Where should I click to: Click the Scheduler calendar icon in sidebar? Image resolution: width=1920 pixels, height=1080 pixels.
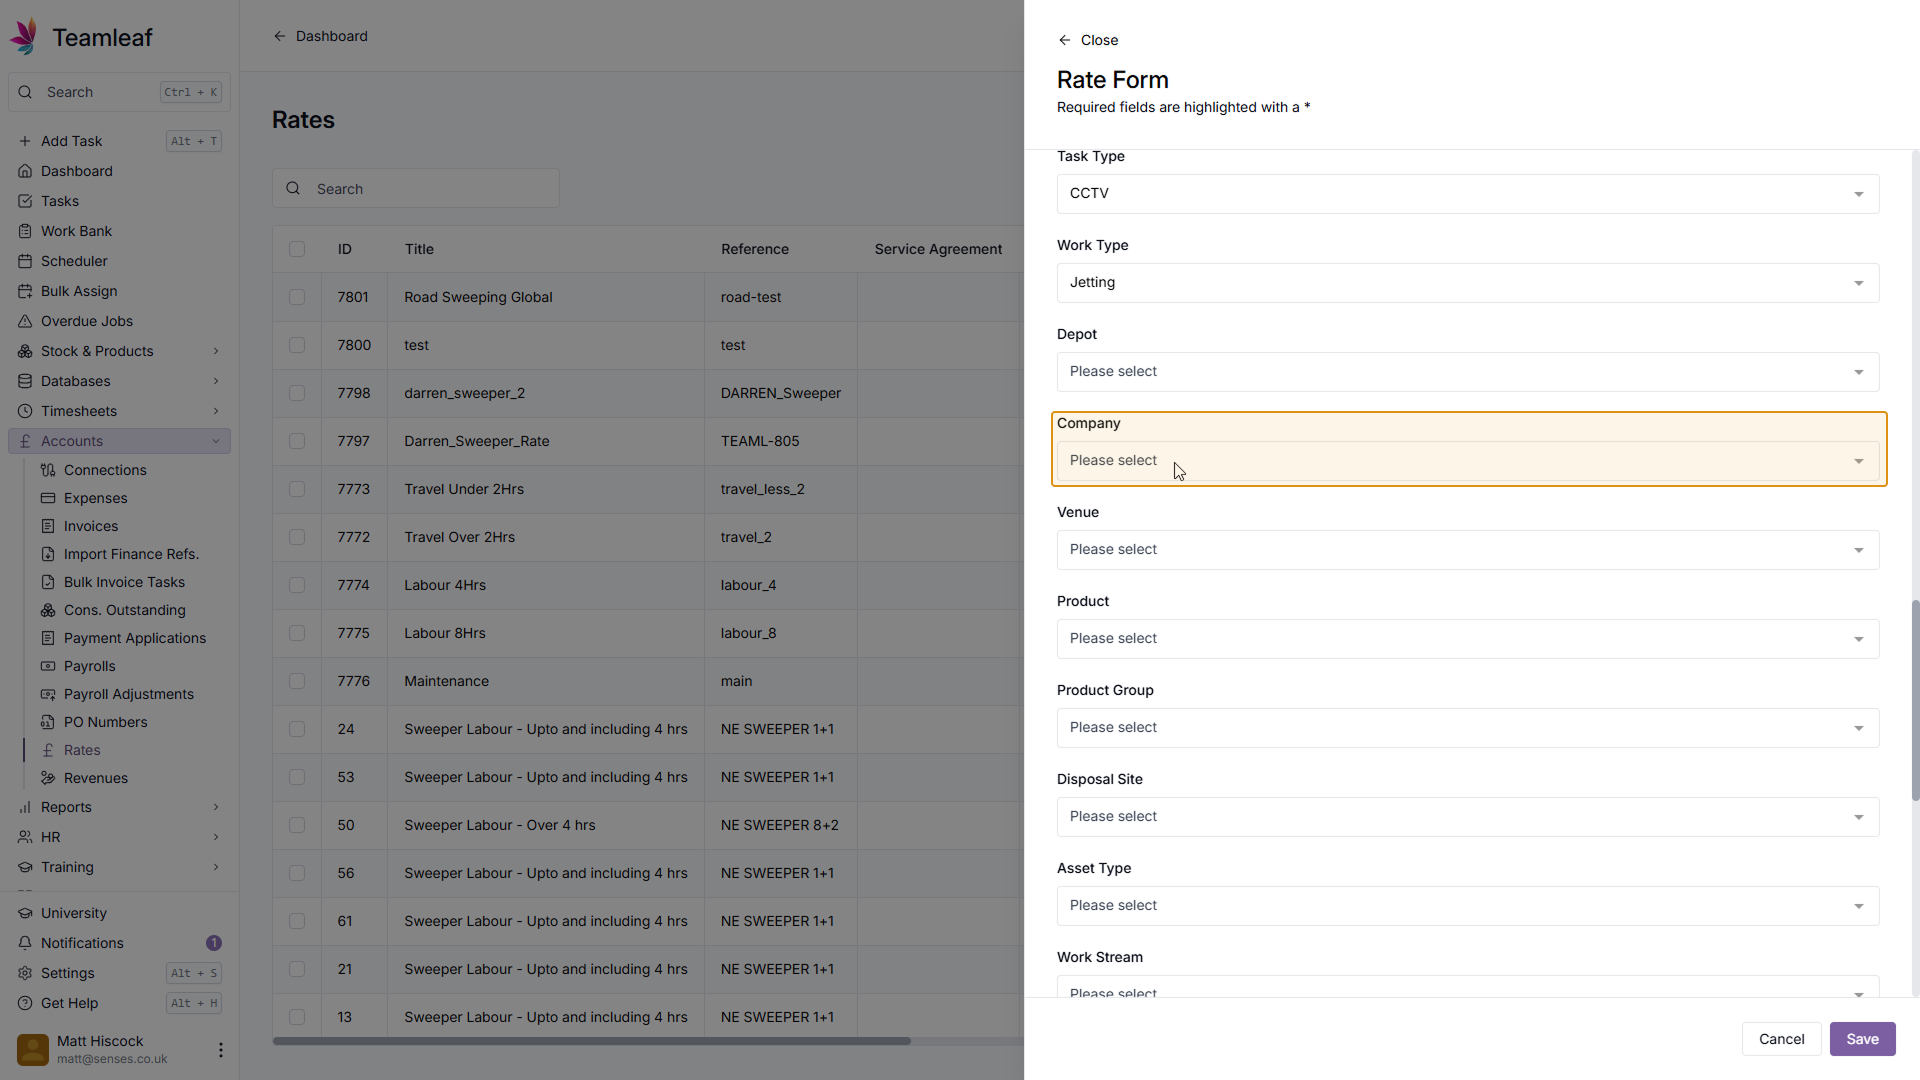pyautogui.click(x=25, y=261)
